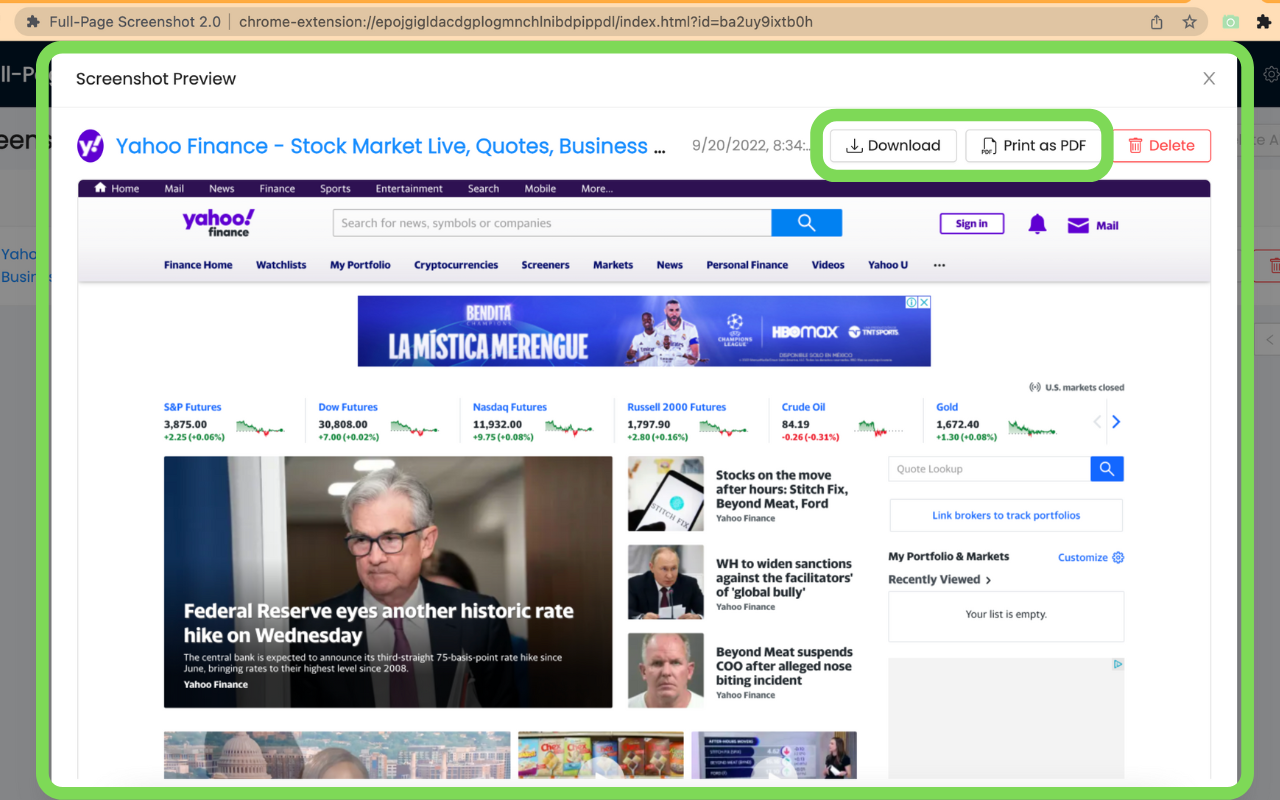Open the My Portfolio tab
The height and width of the screenshot is (800, 1280).
click(360, 265)
